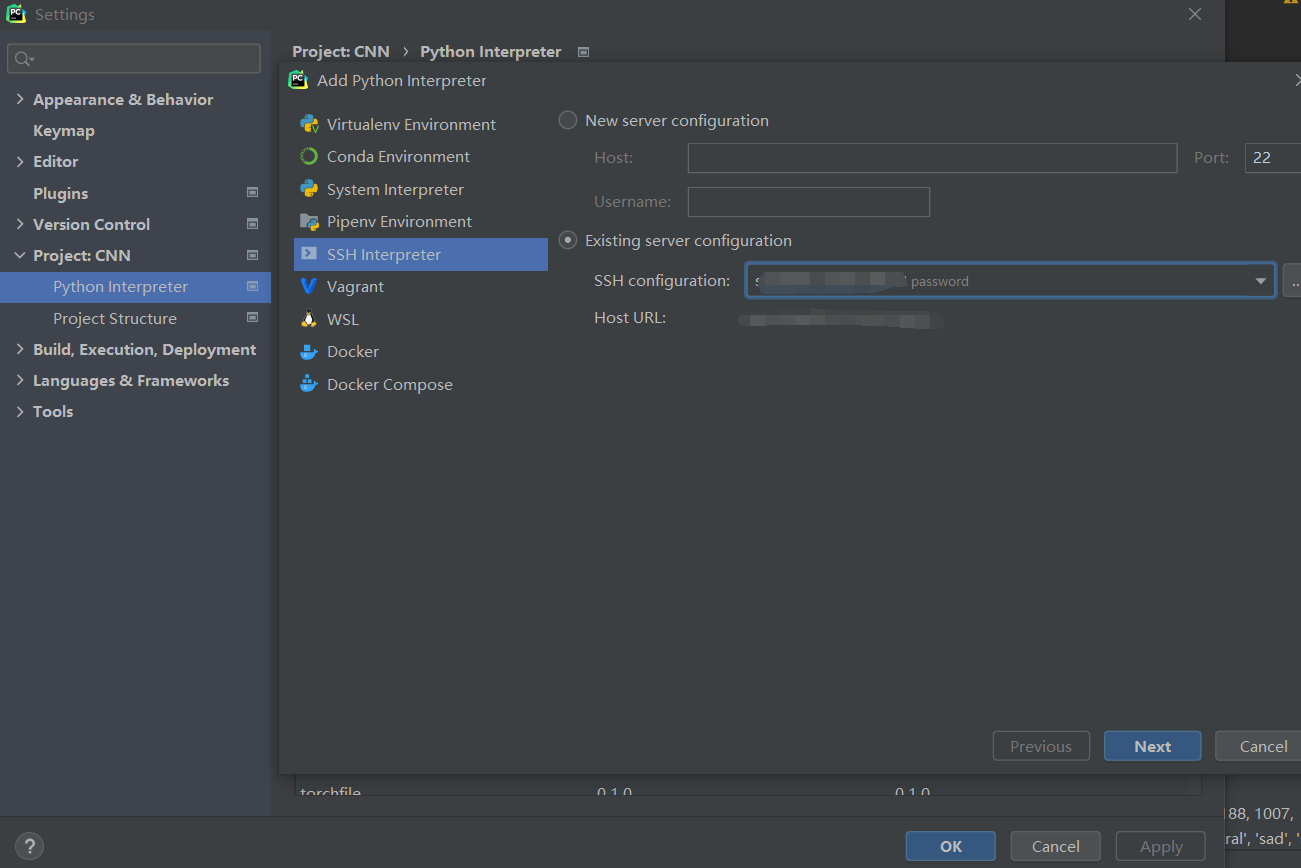
Task: Select the Docker Compose icon
Action: (x=310, y=383)
